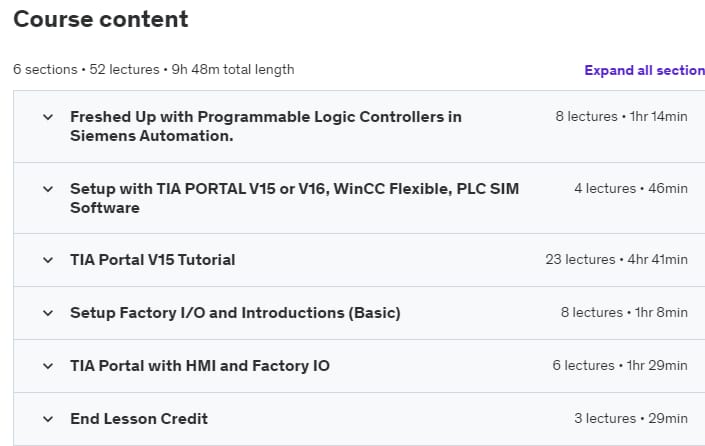705x446 pixels.
Task: Select End Lesson Credit section title
Action: pyautogui.click(x=139, y=419)
